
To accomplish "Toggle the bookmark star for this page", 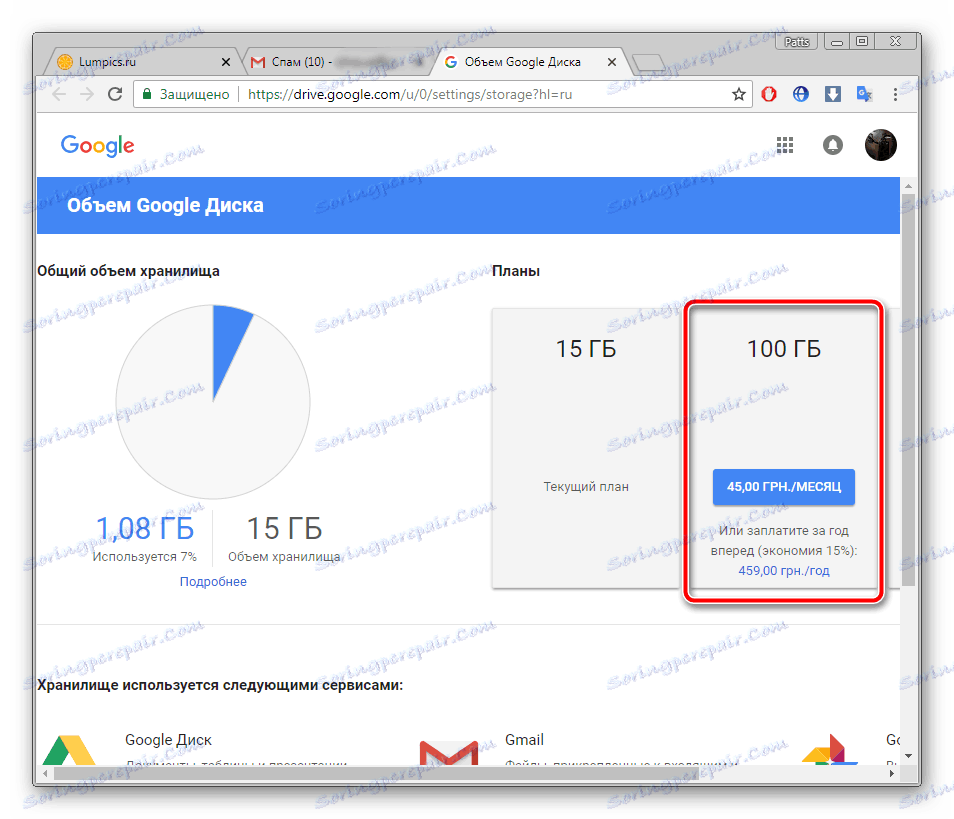I will pyautogui.click(x=738, y=93).
